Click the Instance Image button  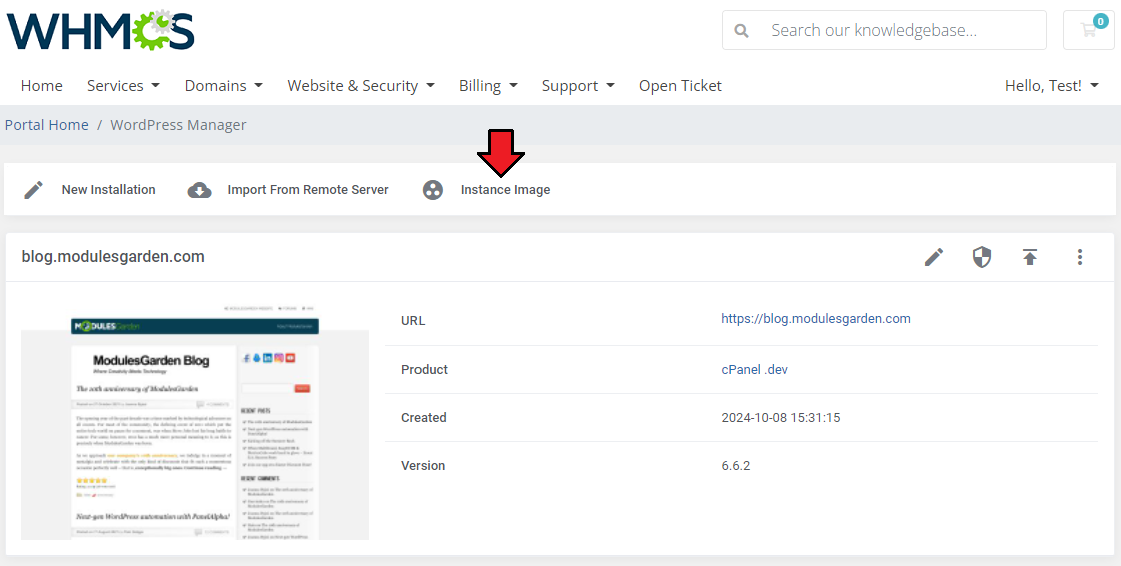486,189
